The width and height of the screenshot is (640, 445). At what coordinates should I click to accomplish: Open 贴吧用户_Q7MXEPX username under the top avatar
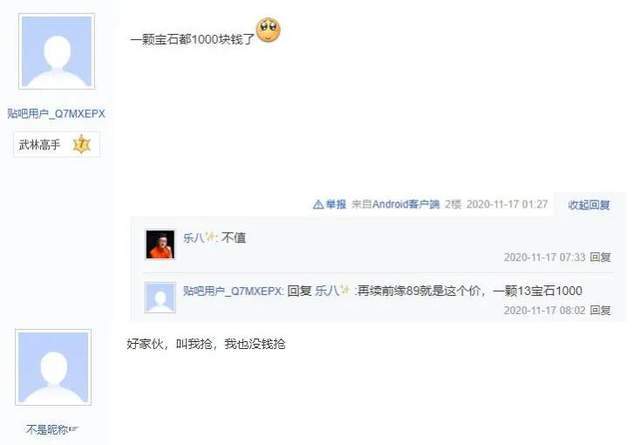(56, 113)
